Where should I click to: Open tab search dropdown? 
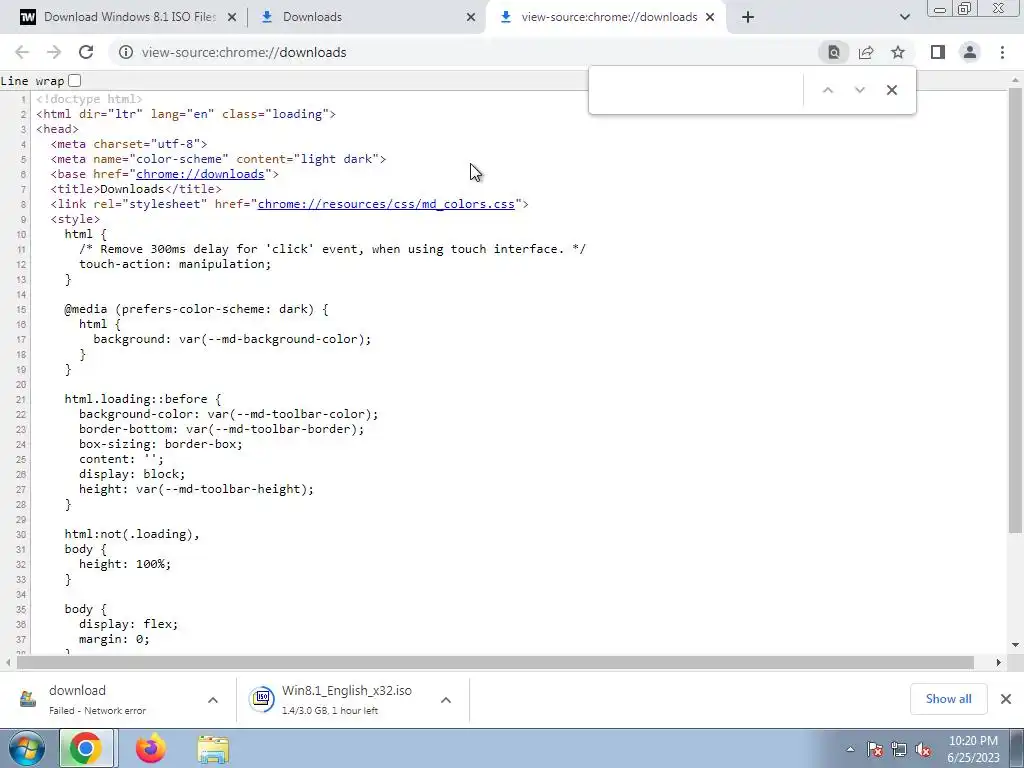(x=904, y=17)
